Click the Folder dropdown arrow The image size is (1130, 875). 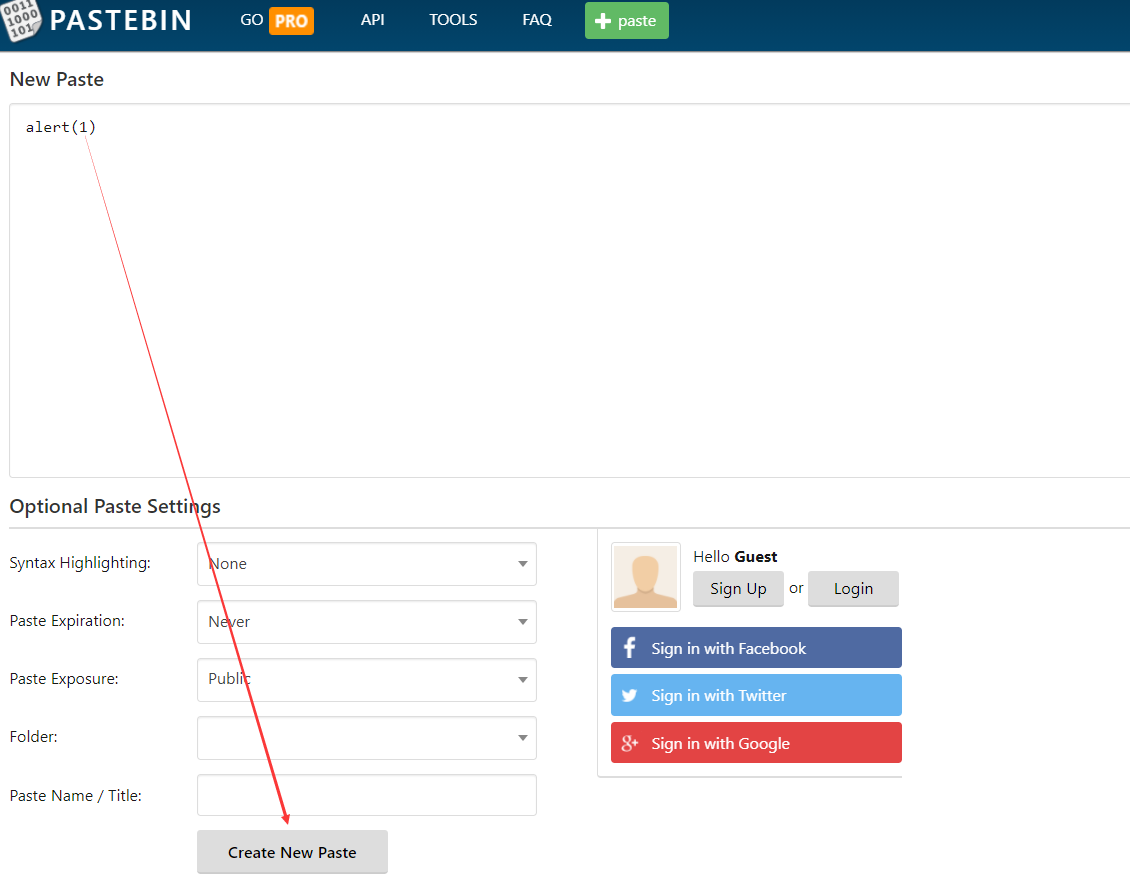point(522,737)
